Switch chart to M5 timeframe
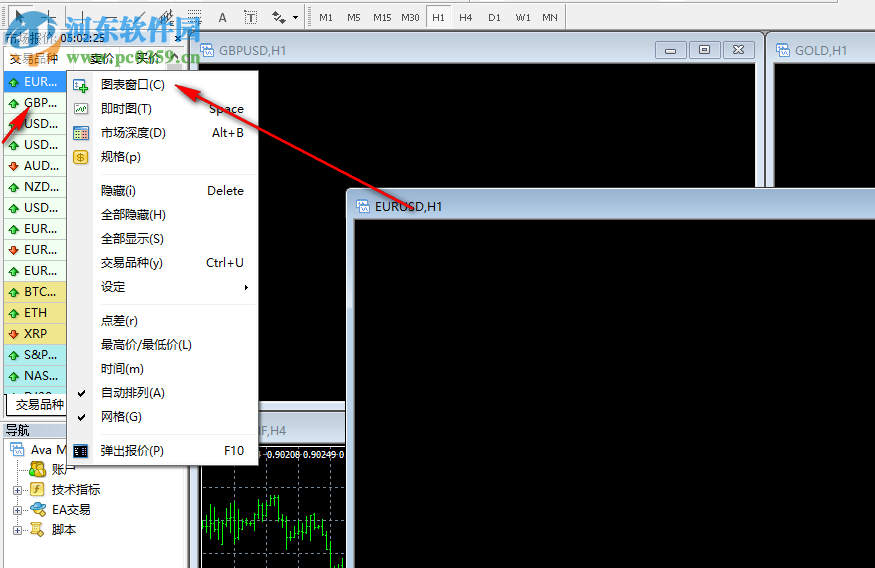875x568 pixels. pyautogui.click(x=354, y=17)
